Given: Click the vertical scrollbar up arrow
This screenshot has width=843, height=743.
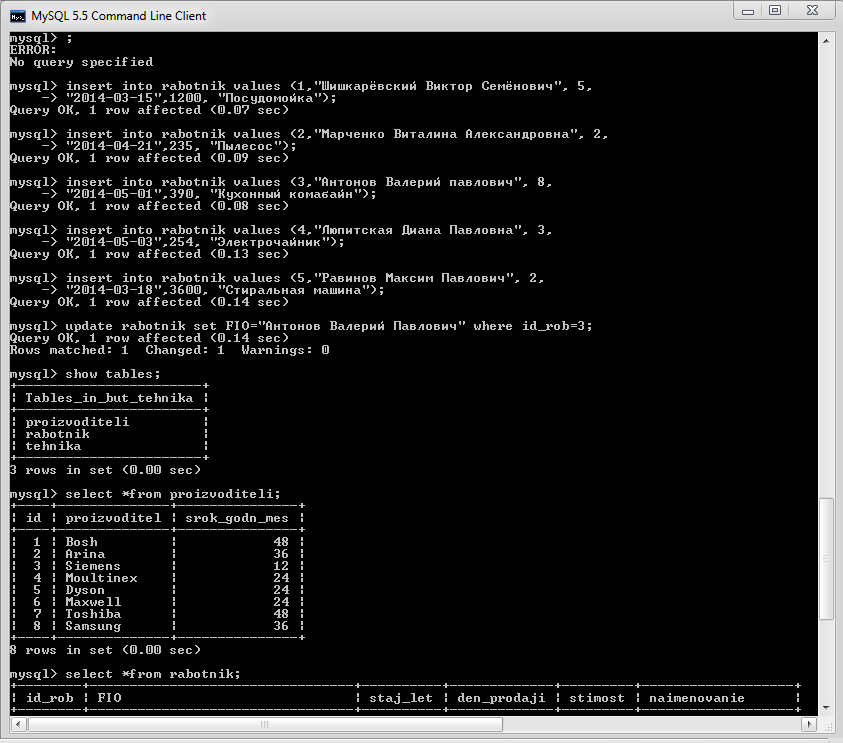Looking at the screenshot, I should (826, 41).
